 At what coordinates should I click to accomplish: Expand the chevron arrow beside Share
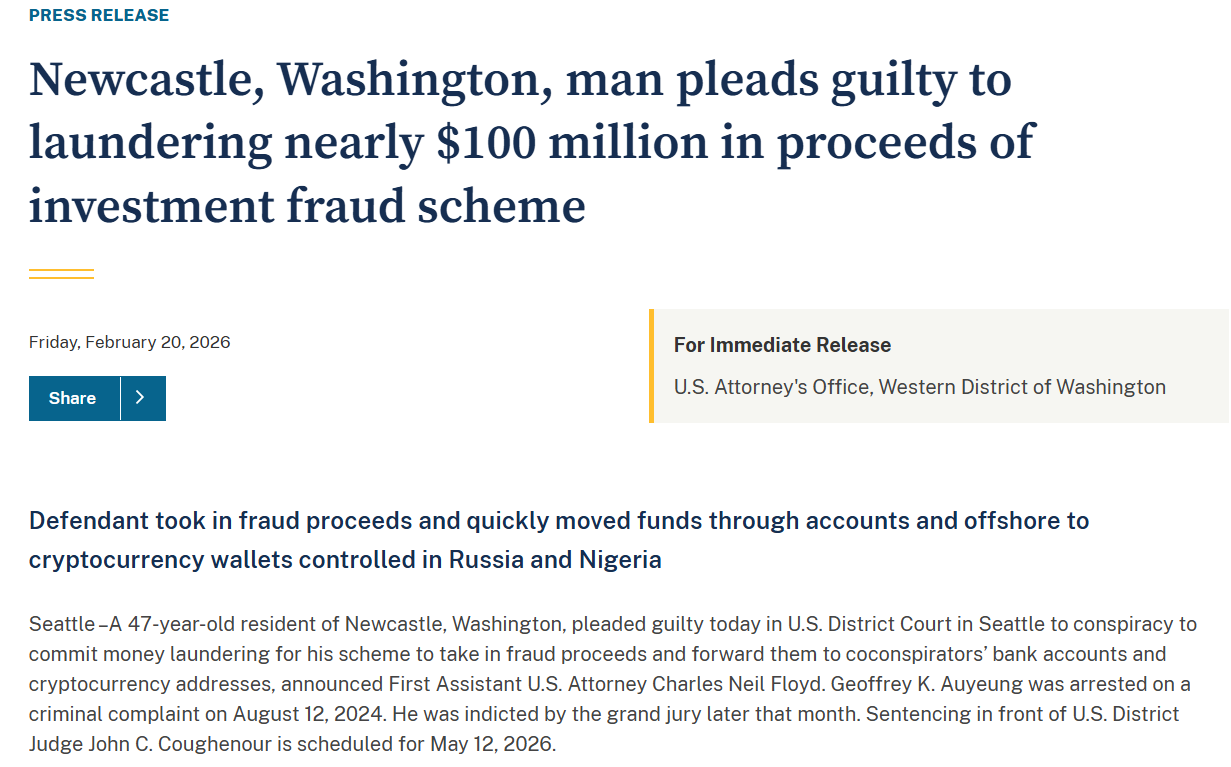click(x=142, y=398)
